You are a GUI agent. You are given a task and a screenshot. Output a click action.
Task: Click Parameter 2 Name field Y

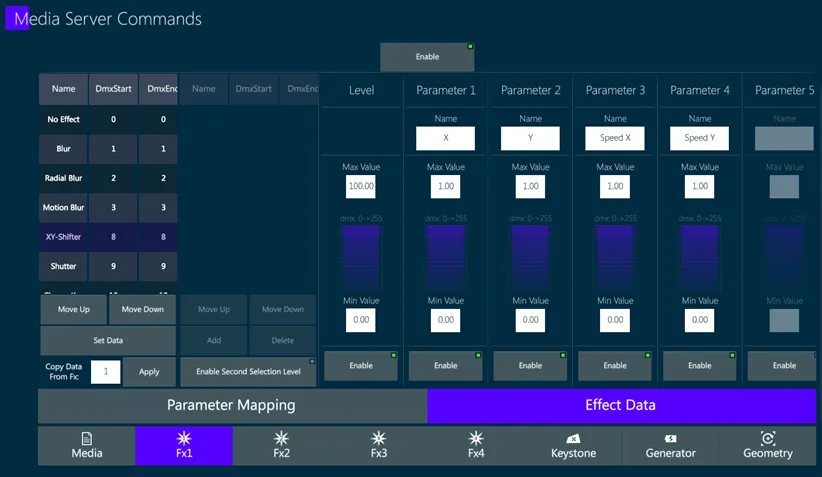(531, 138)
